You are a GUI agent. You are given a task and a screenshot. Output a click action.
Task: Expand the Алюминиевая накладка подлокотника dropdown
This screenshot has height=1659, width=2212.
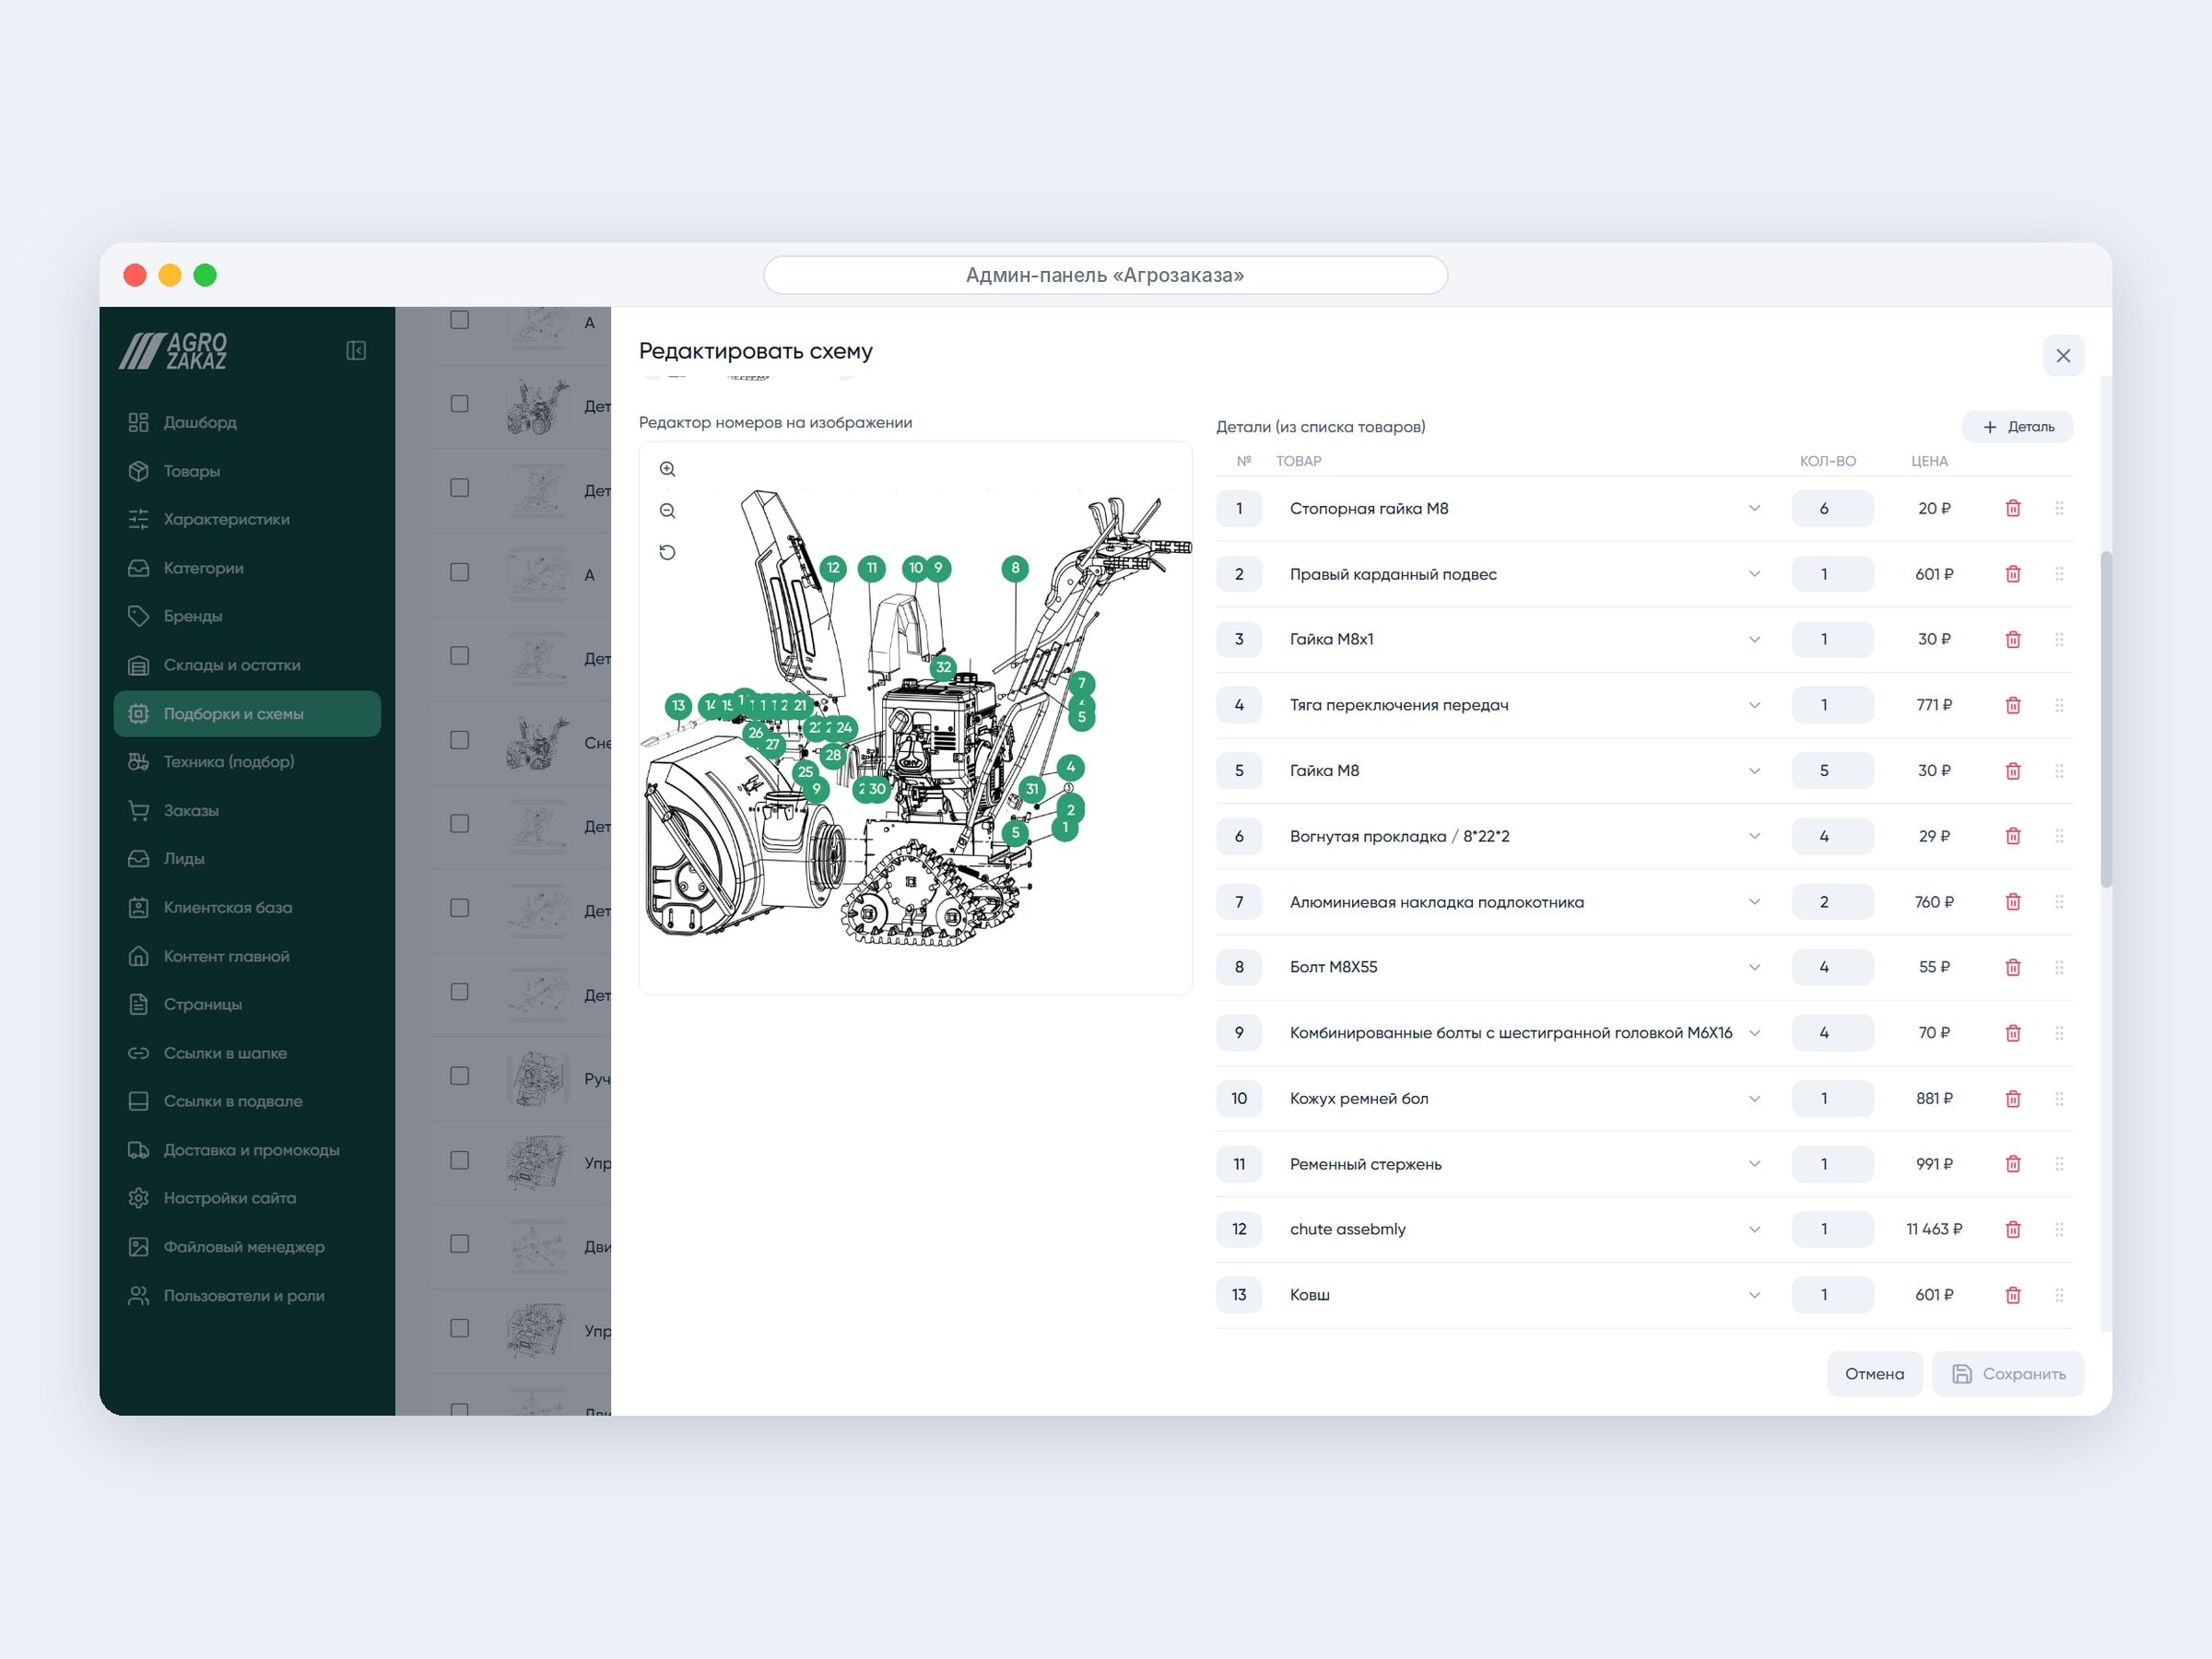coord(1754,902)
